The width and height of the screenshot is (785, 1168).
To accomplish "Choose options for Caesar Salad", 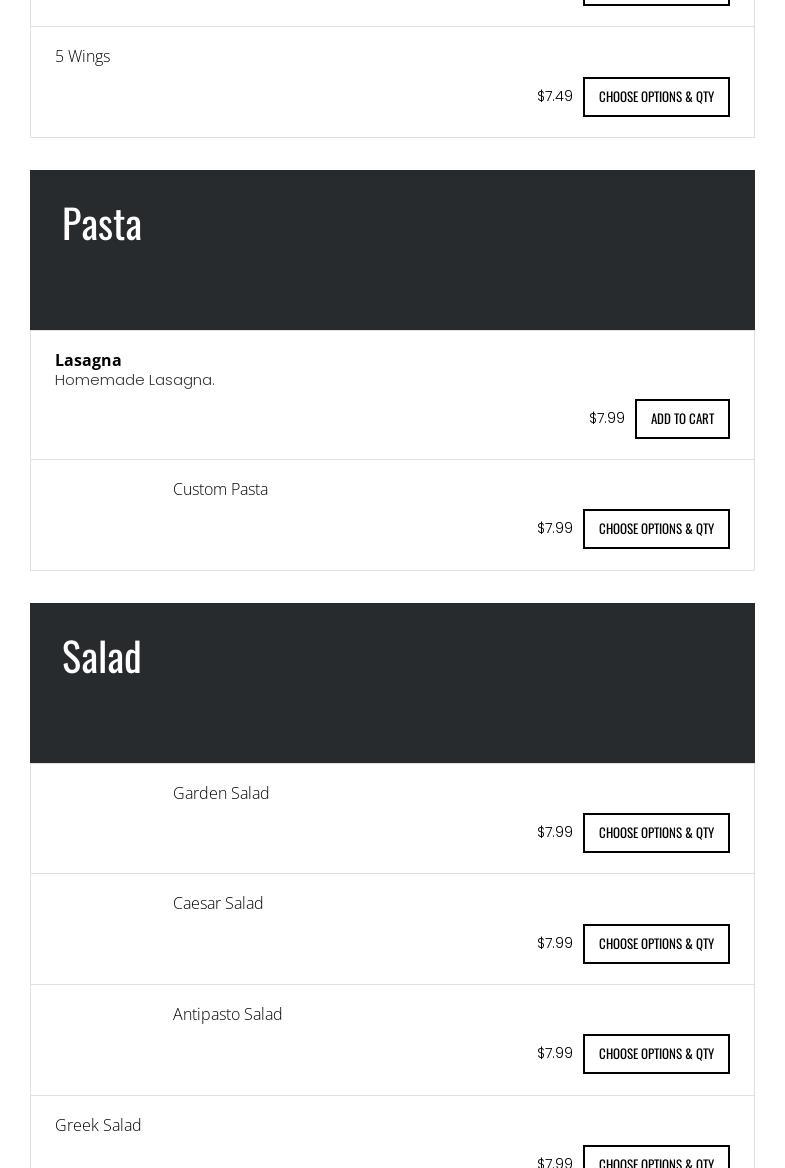I will click(656, 944).
